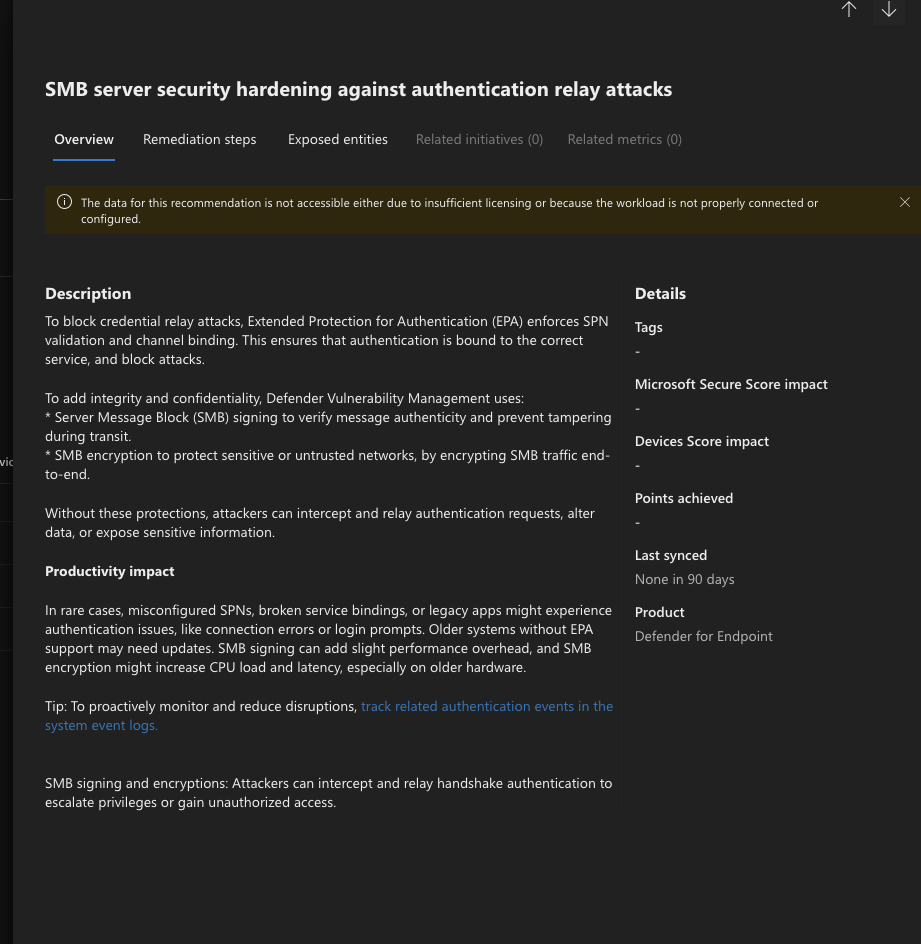Screen dimensions: 921x944
Task: Navigate to the previous recommendation with the up arrow
Action: click(x=849, y=11)
